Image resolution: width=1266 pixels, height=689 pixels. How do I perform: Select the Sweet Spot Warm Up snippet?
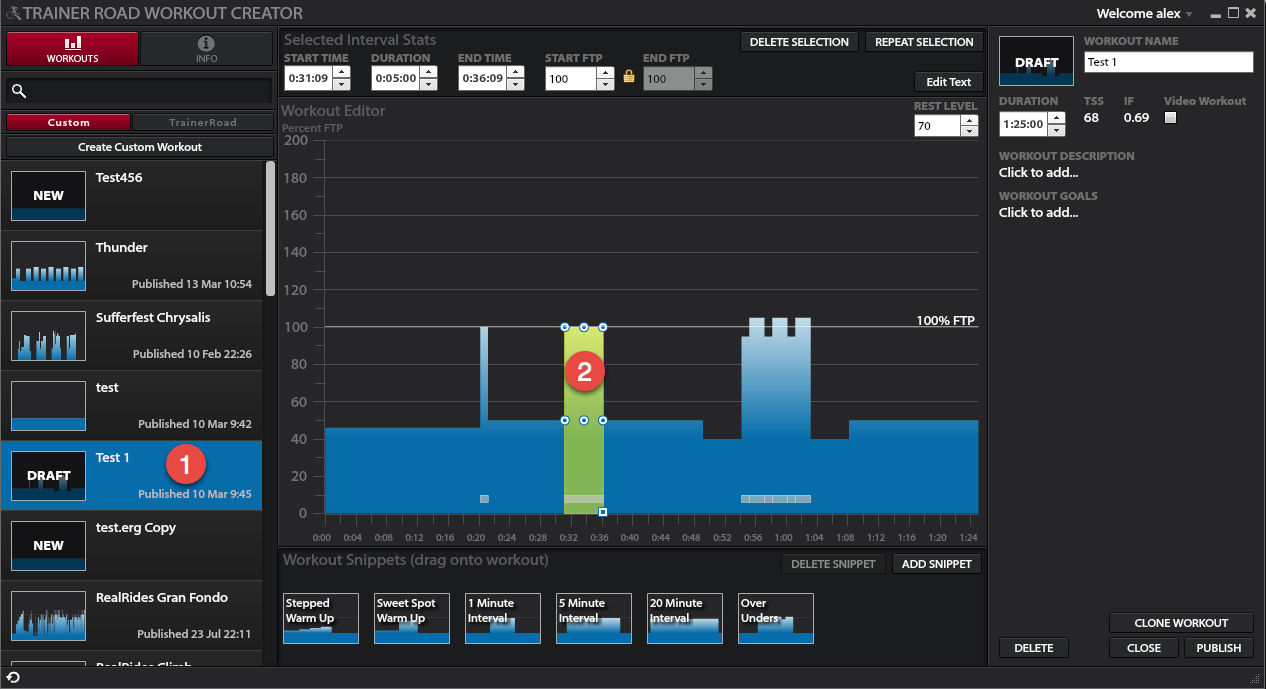pos(412,618)
